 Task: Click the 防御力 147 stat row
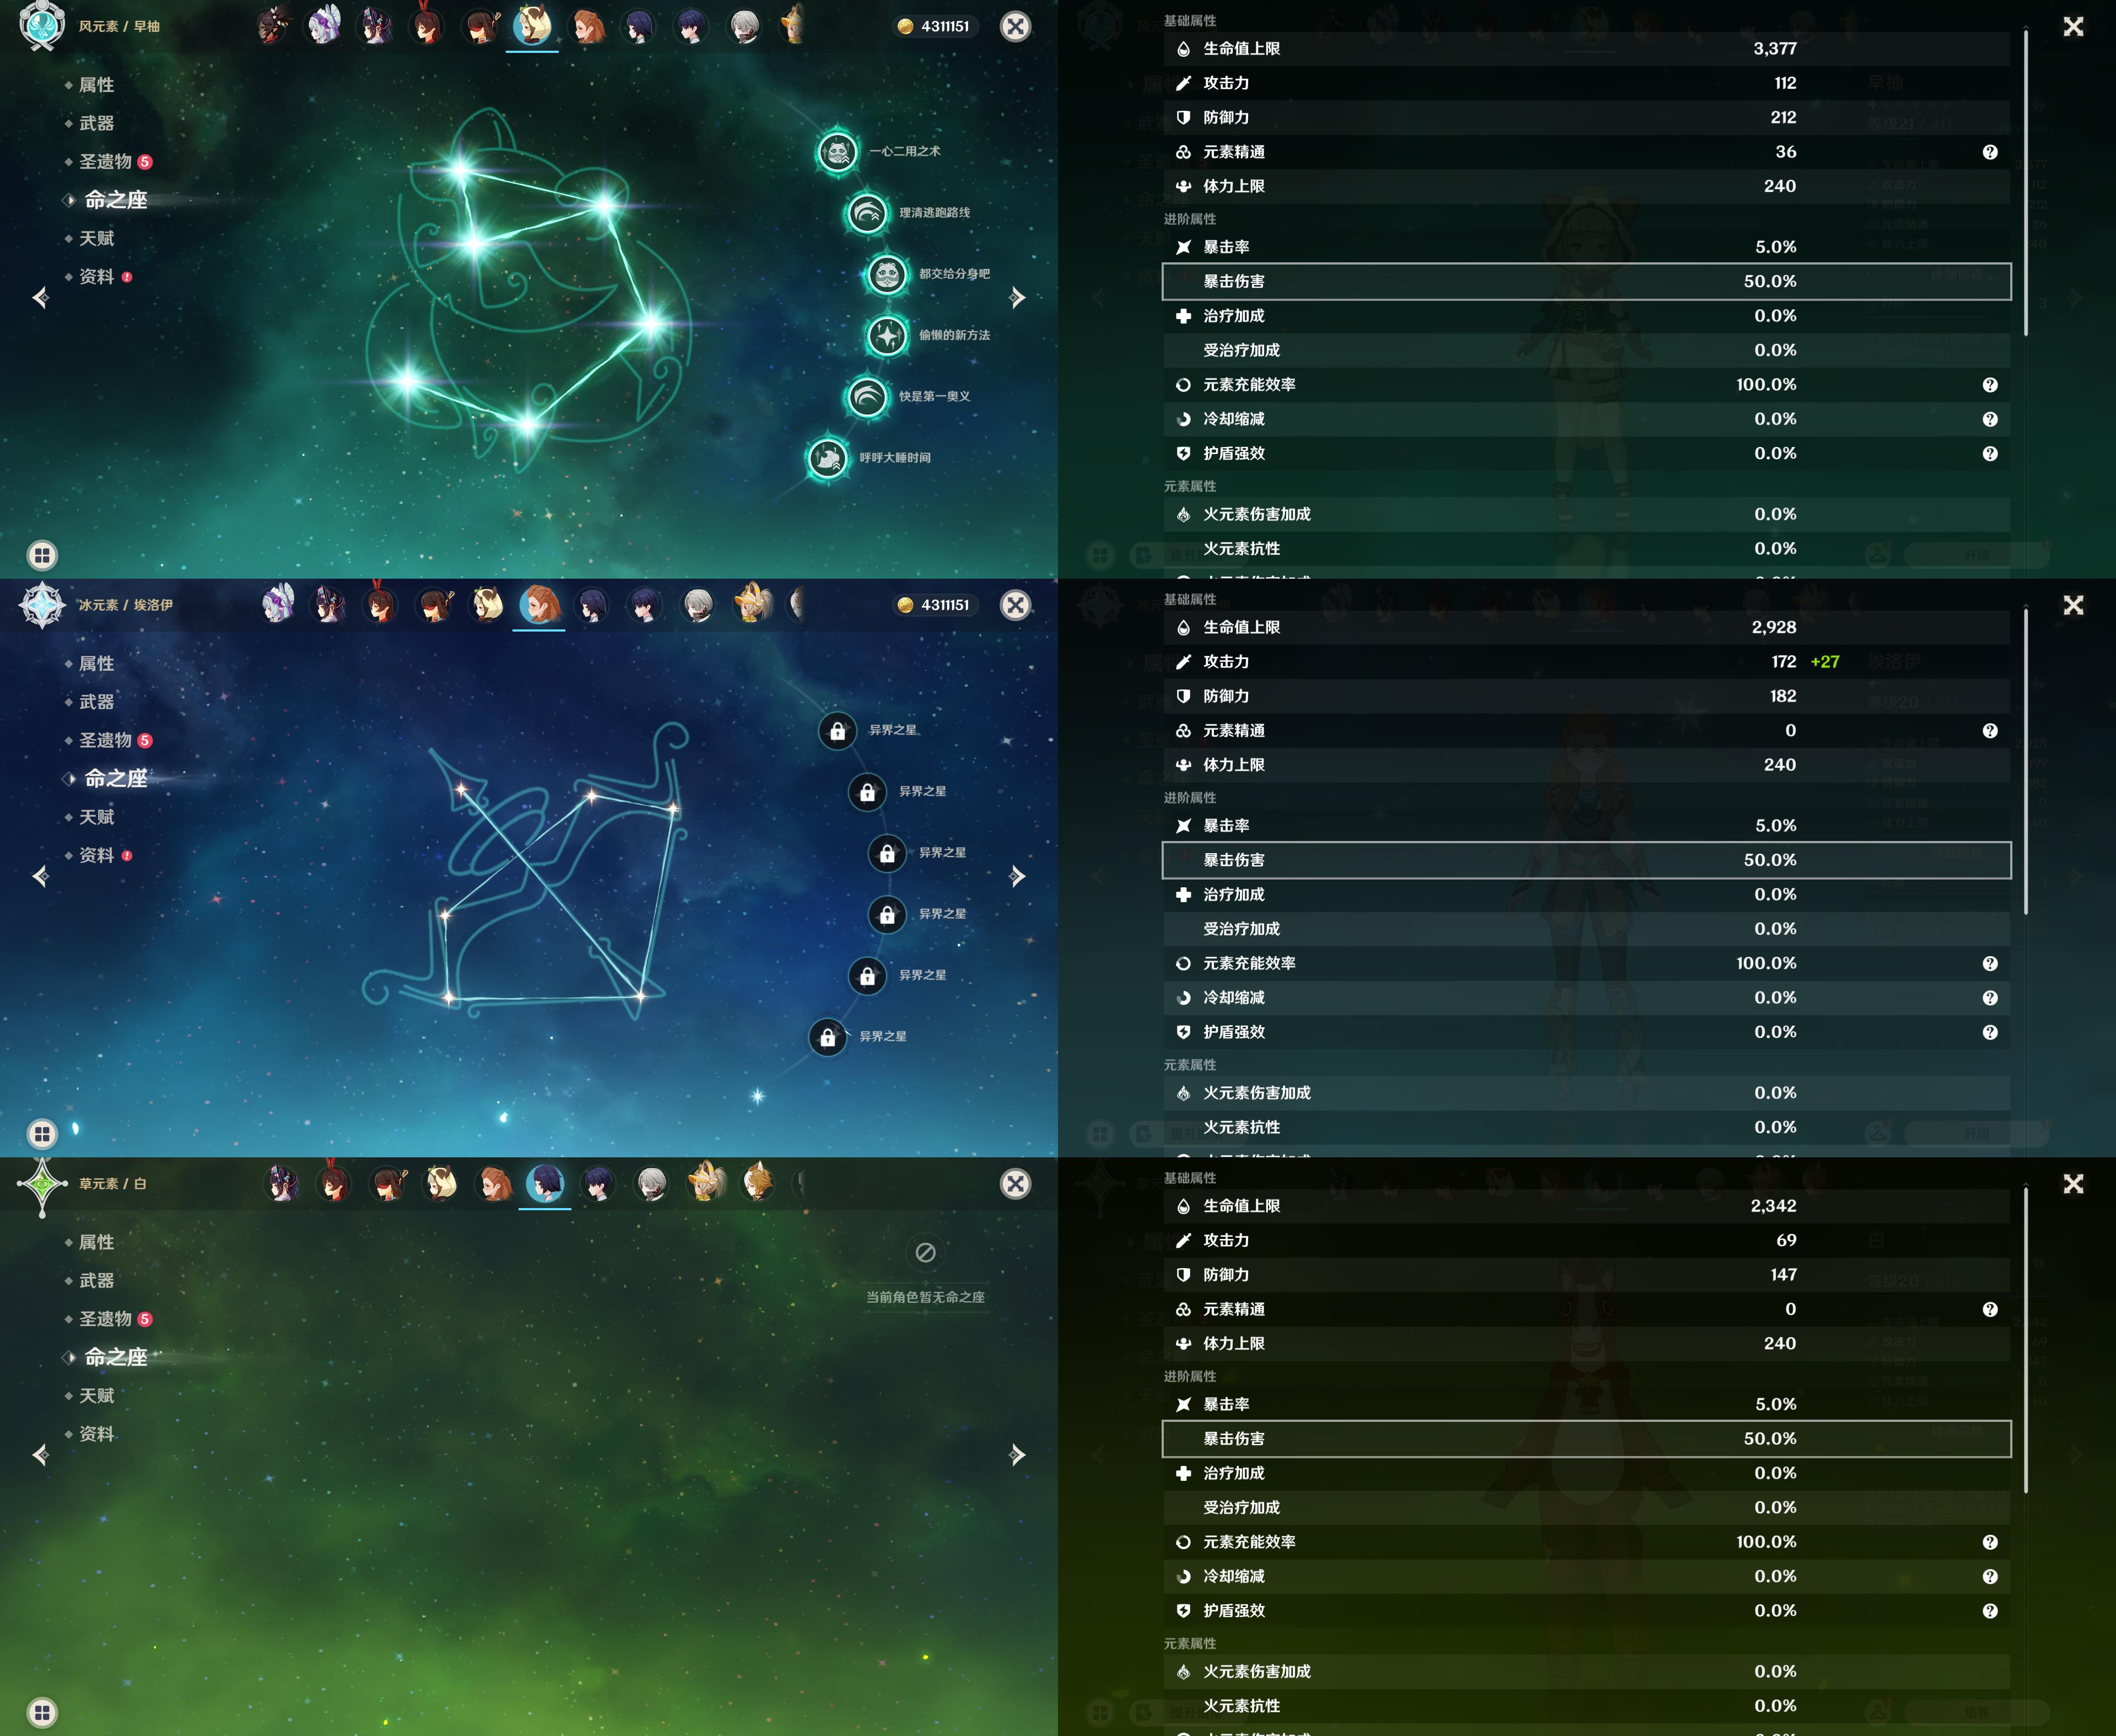(1586, 1275)
